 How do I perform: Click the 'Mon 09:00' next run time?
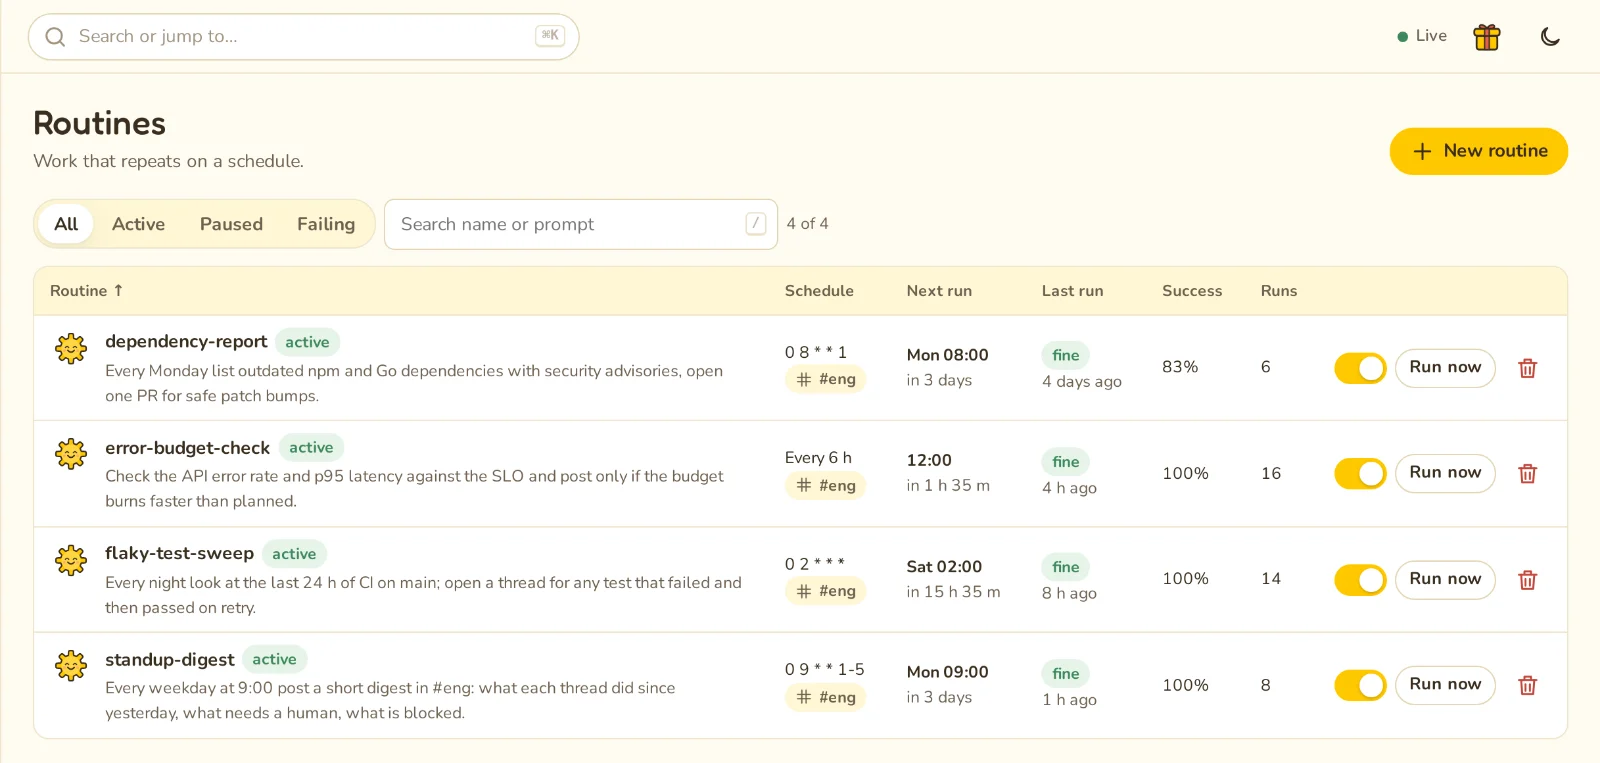[947, 672]
